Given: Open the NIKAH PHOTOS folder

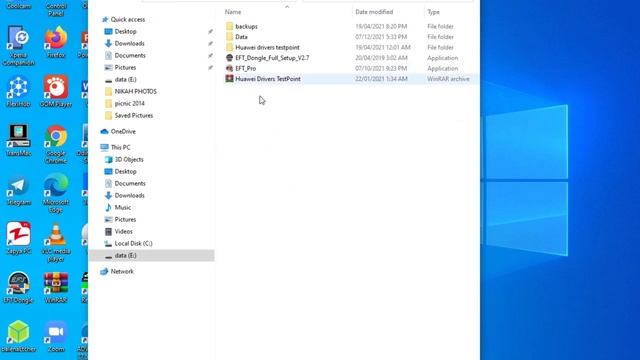Looking at the screenshot, I should point(136,91).
